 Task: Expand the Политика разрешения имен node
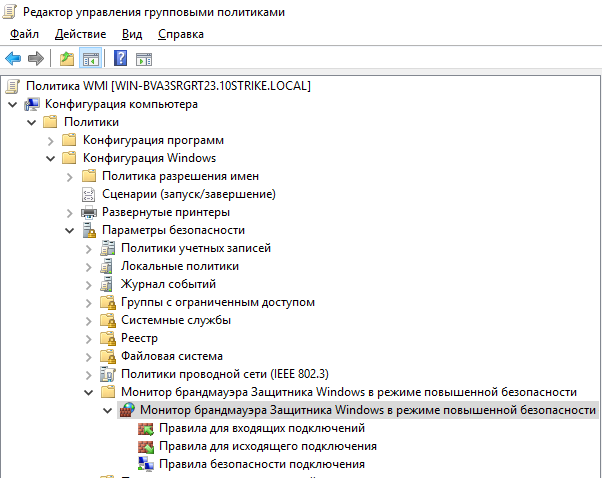(70, 177)
